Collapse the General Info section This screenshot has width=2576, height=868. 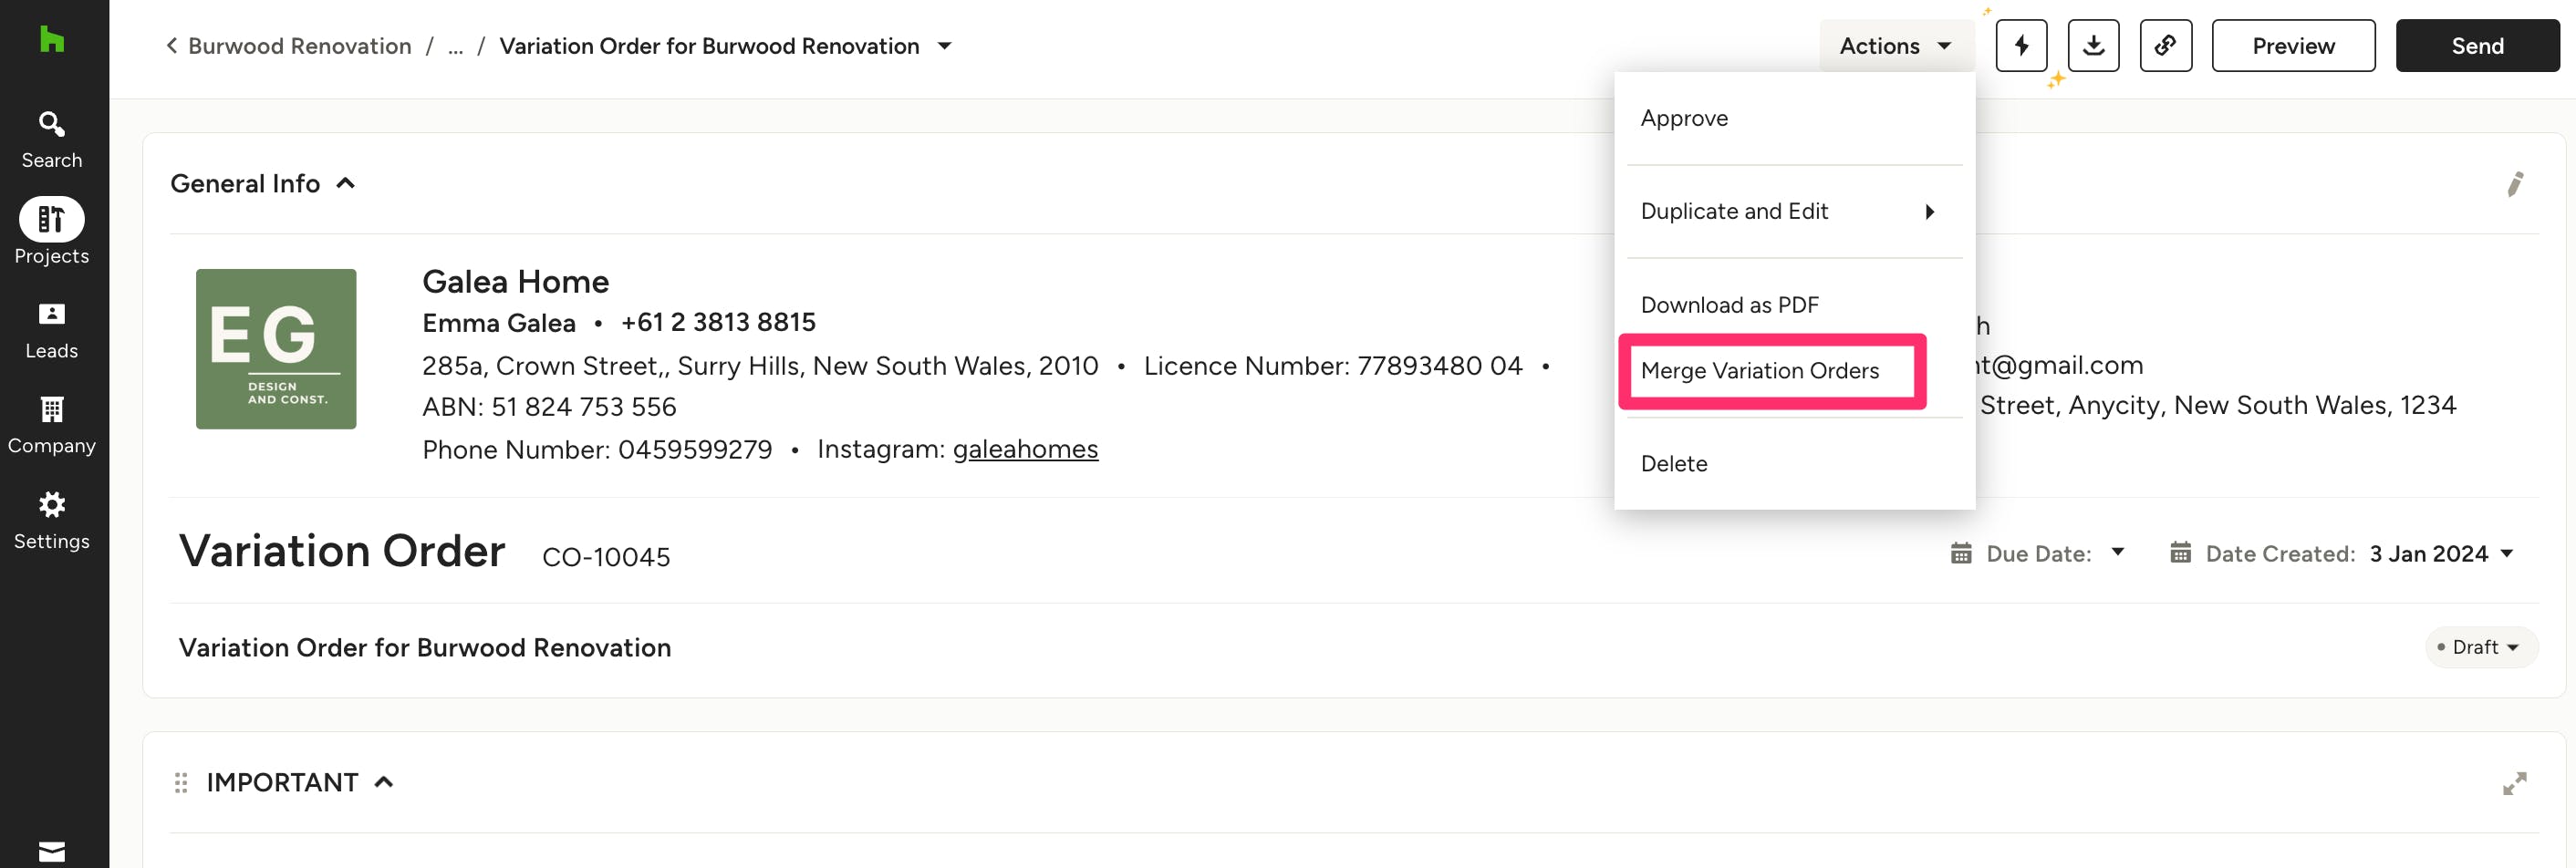346,184
